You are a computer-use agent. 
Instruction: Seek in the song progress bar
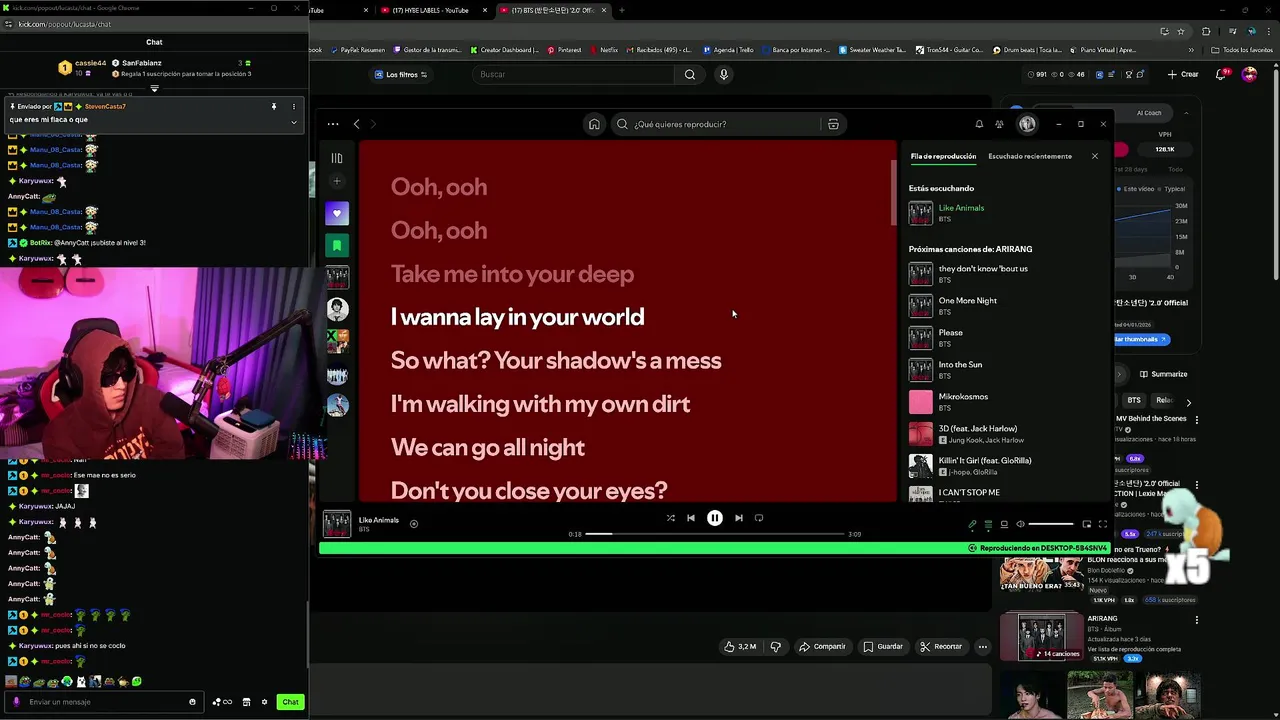pyautogui.click(x=714, y=534)
